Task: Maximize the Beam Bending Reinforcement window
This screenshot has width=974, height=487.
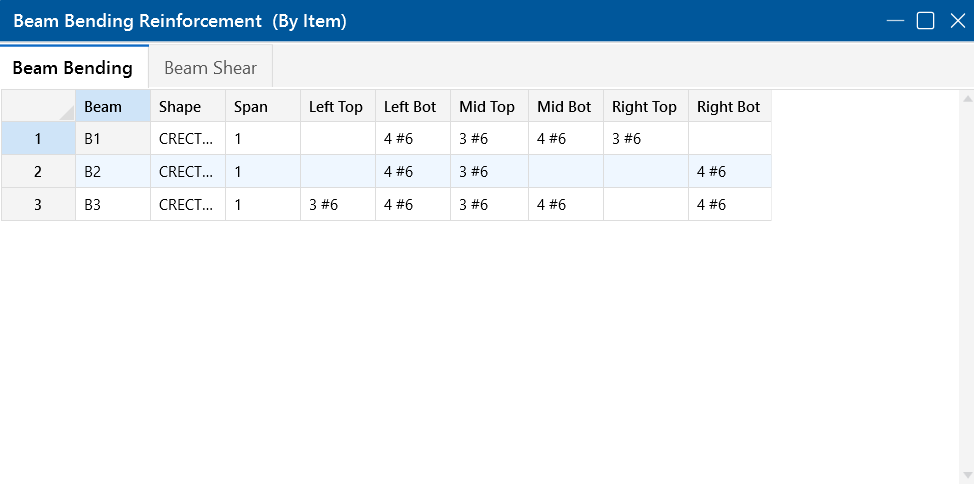Action: pos(926,21)
